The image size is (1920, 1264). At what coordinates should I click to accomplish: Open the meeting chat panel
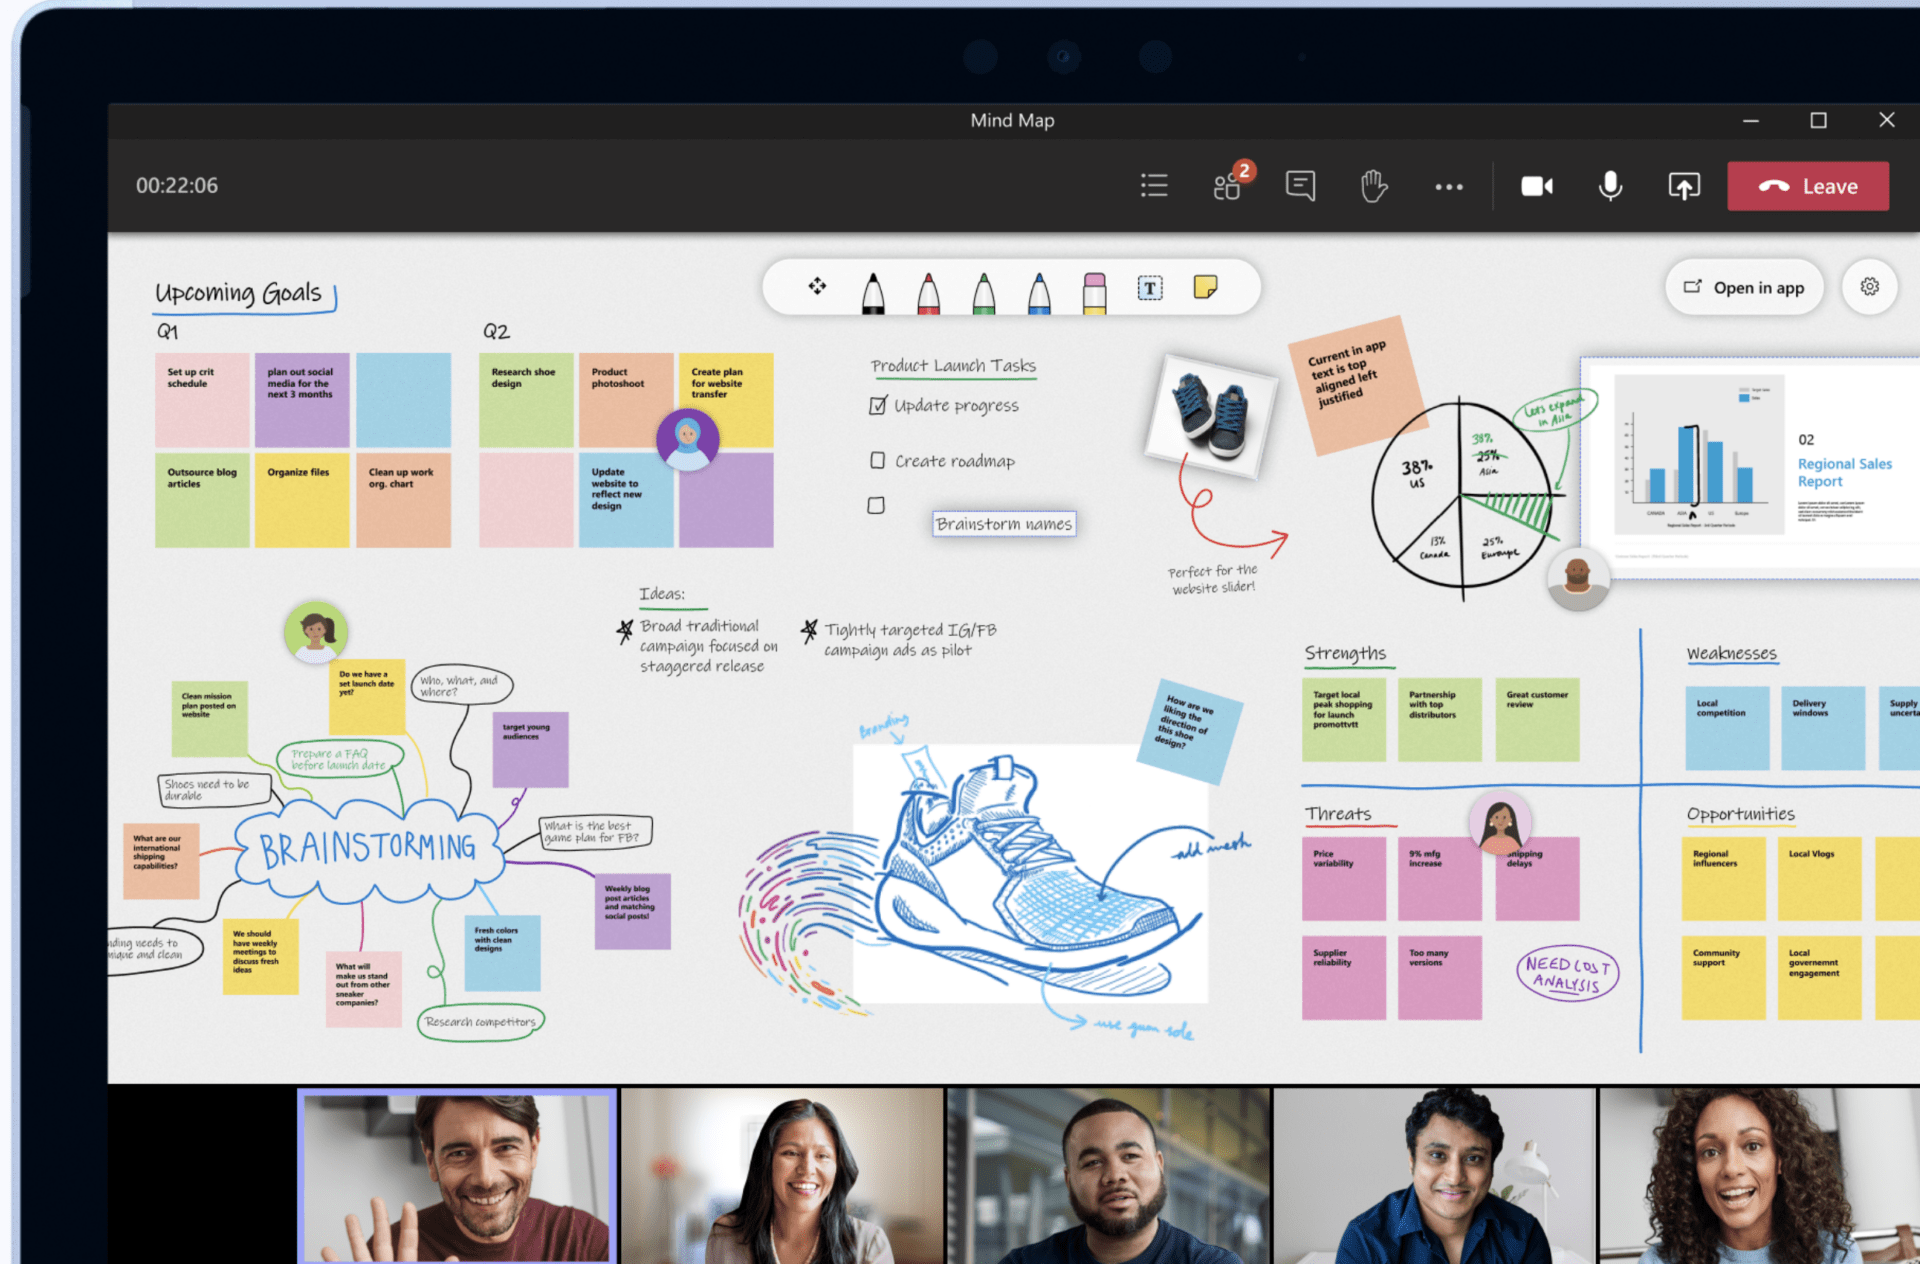coord(1300,186)
